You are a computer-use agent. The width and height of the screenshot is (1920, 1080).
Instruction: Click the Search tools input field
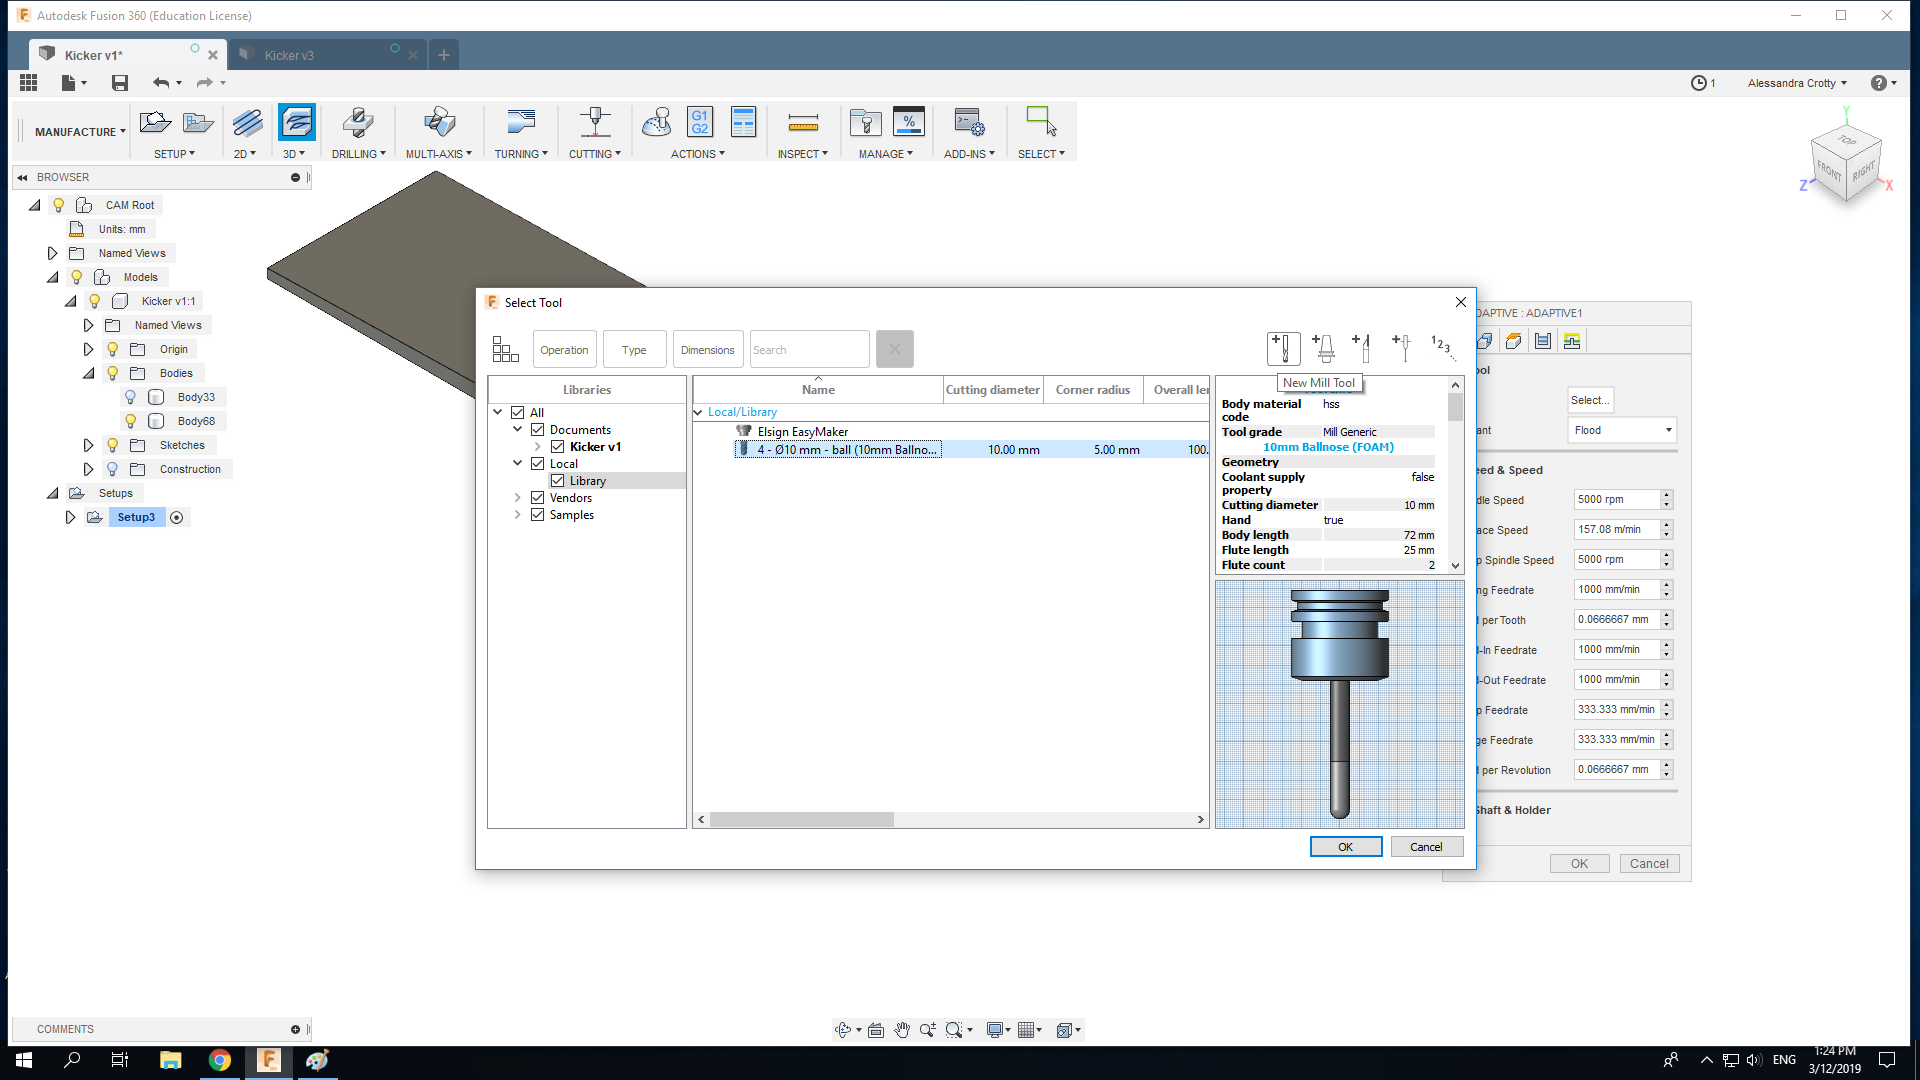pyautogui.click(x=809, y=349)
